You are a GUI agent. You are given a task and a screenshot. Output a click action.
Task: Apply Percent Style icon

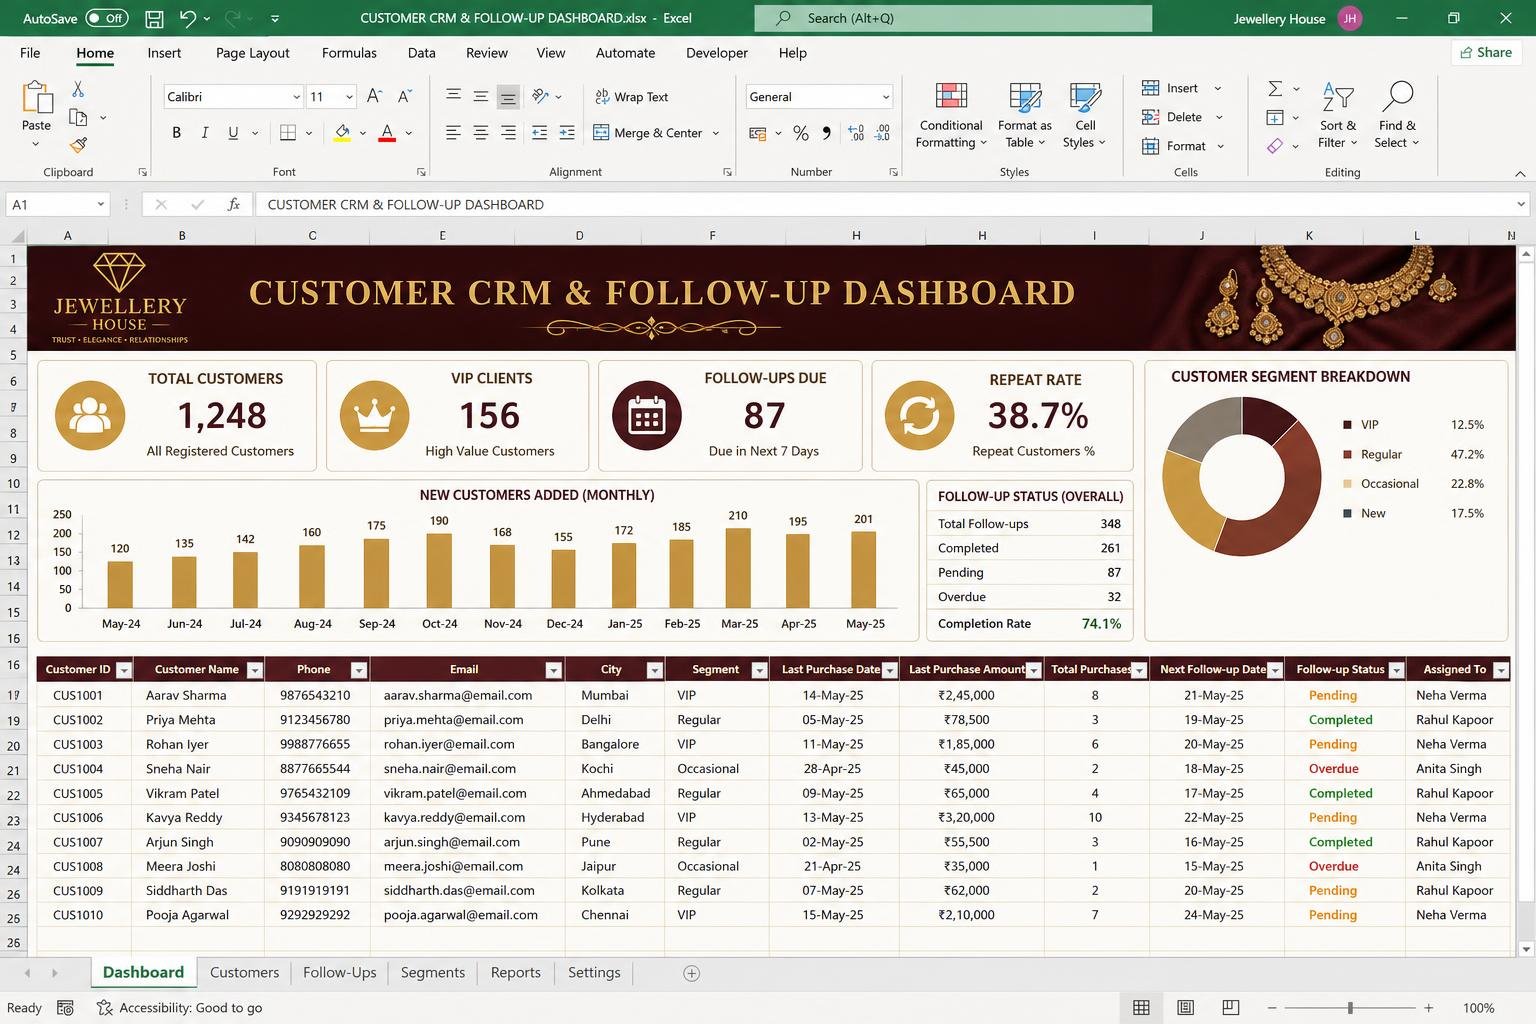[x=801, y=133]
